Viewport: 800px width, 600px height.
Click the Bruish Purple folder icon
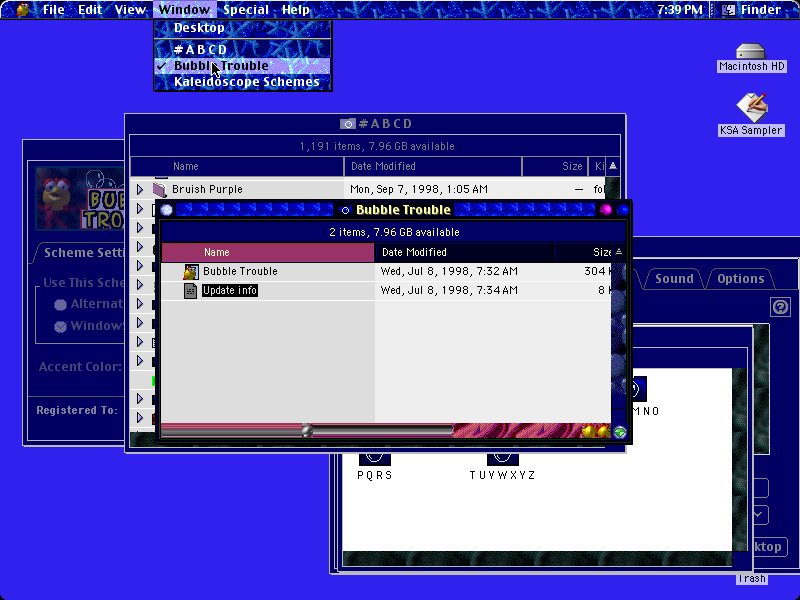(160, 190)
